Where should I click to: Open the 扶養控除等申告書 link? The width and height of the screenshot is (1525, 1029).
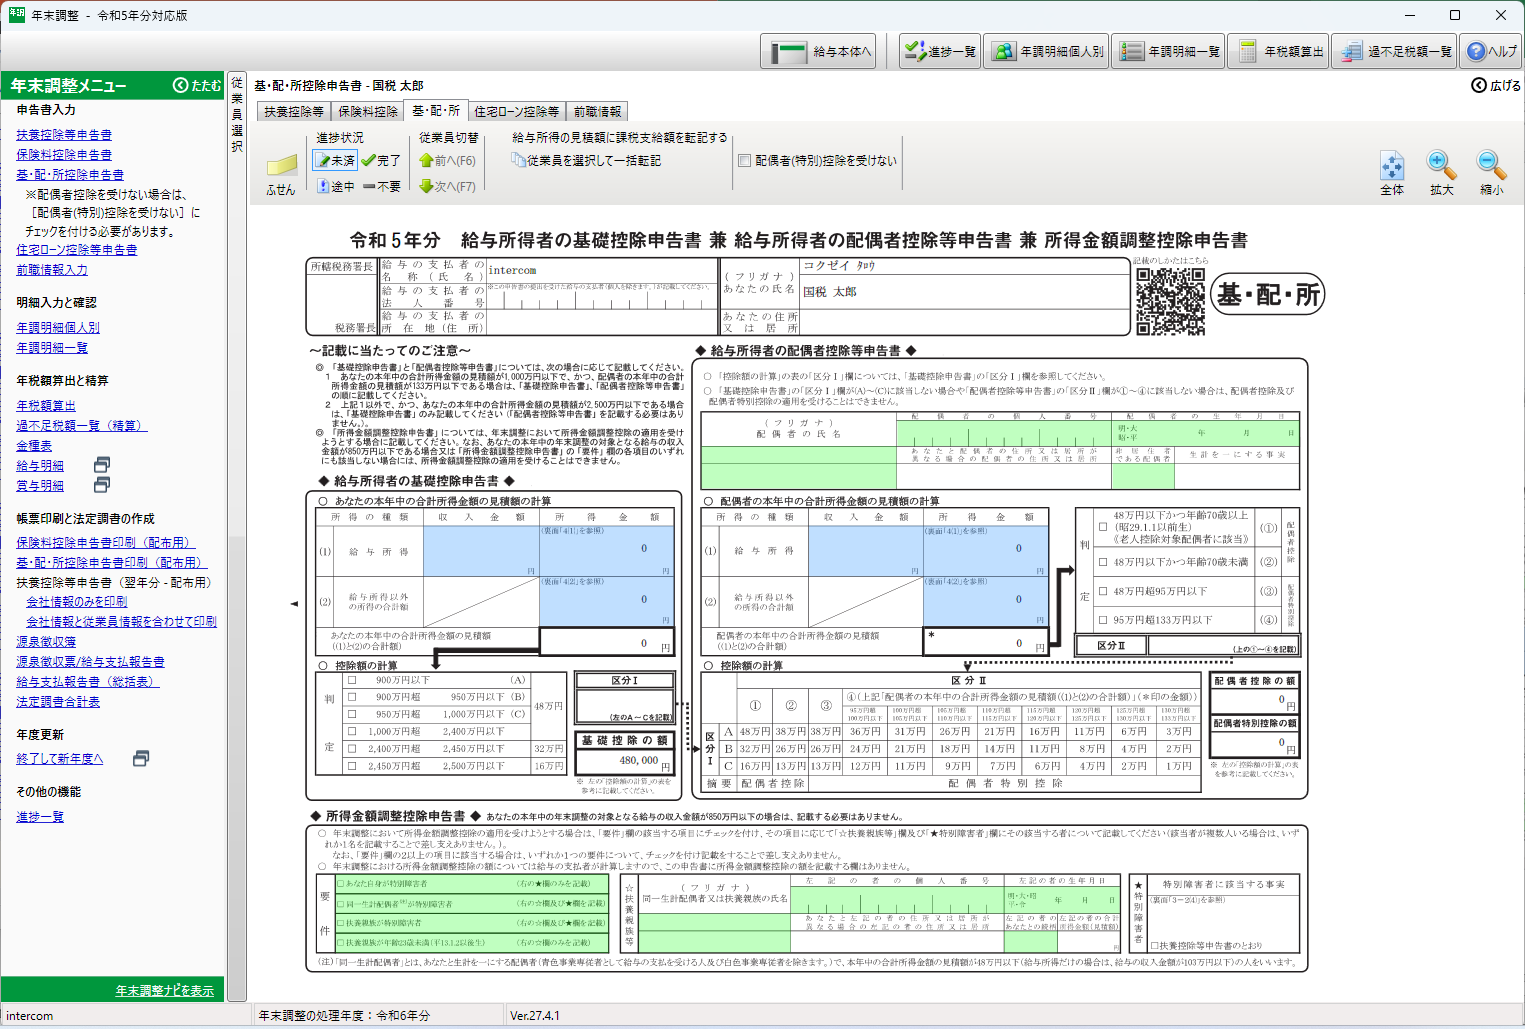tap(64, 135)
